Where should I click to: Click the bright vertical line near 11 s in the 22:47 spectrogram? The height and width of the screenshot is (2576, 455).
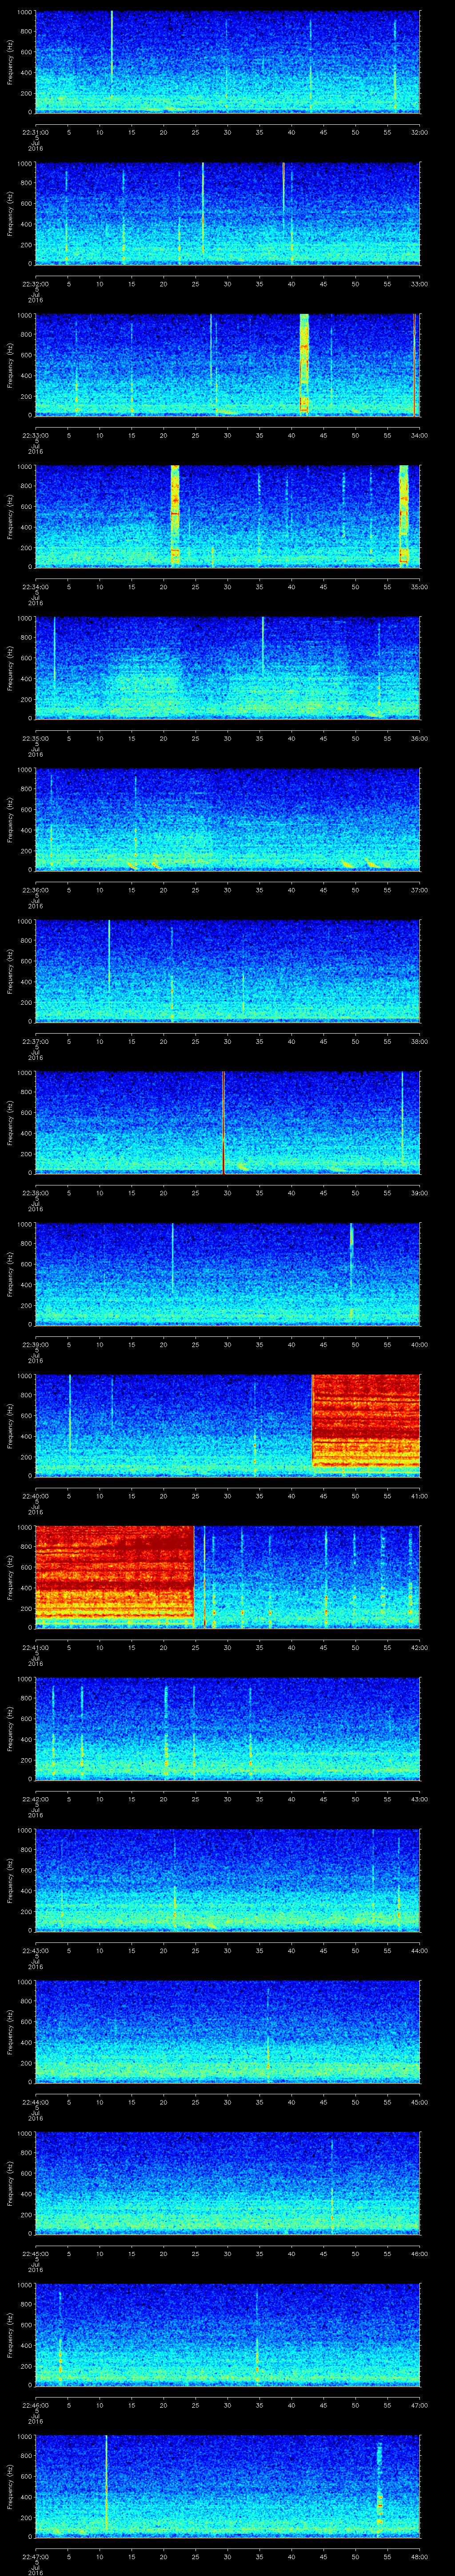(x=106, y=2483)
